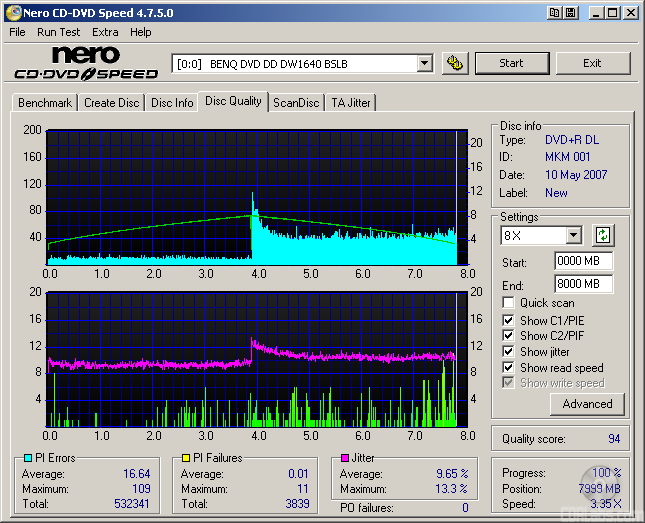Click the Nero application icon in title bar
Image resolution: width=645 pixels, height=523 pixels.
click(12, 13)
